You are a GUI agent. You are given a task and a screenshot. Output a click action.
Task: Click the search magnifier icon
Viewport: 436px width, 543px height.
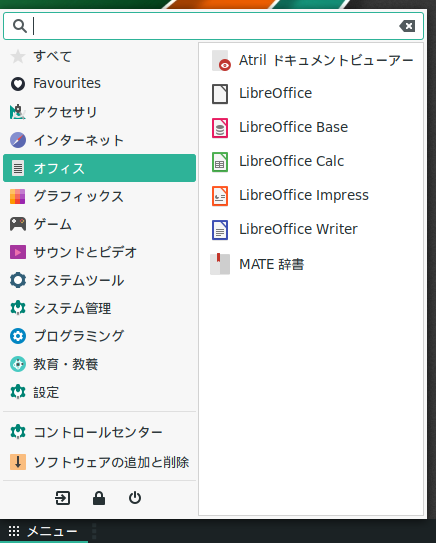[20, 26]
